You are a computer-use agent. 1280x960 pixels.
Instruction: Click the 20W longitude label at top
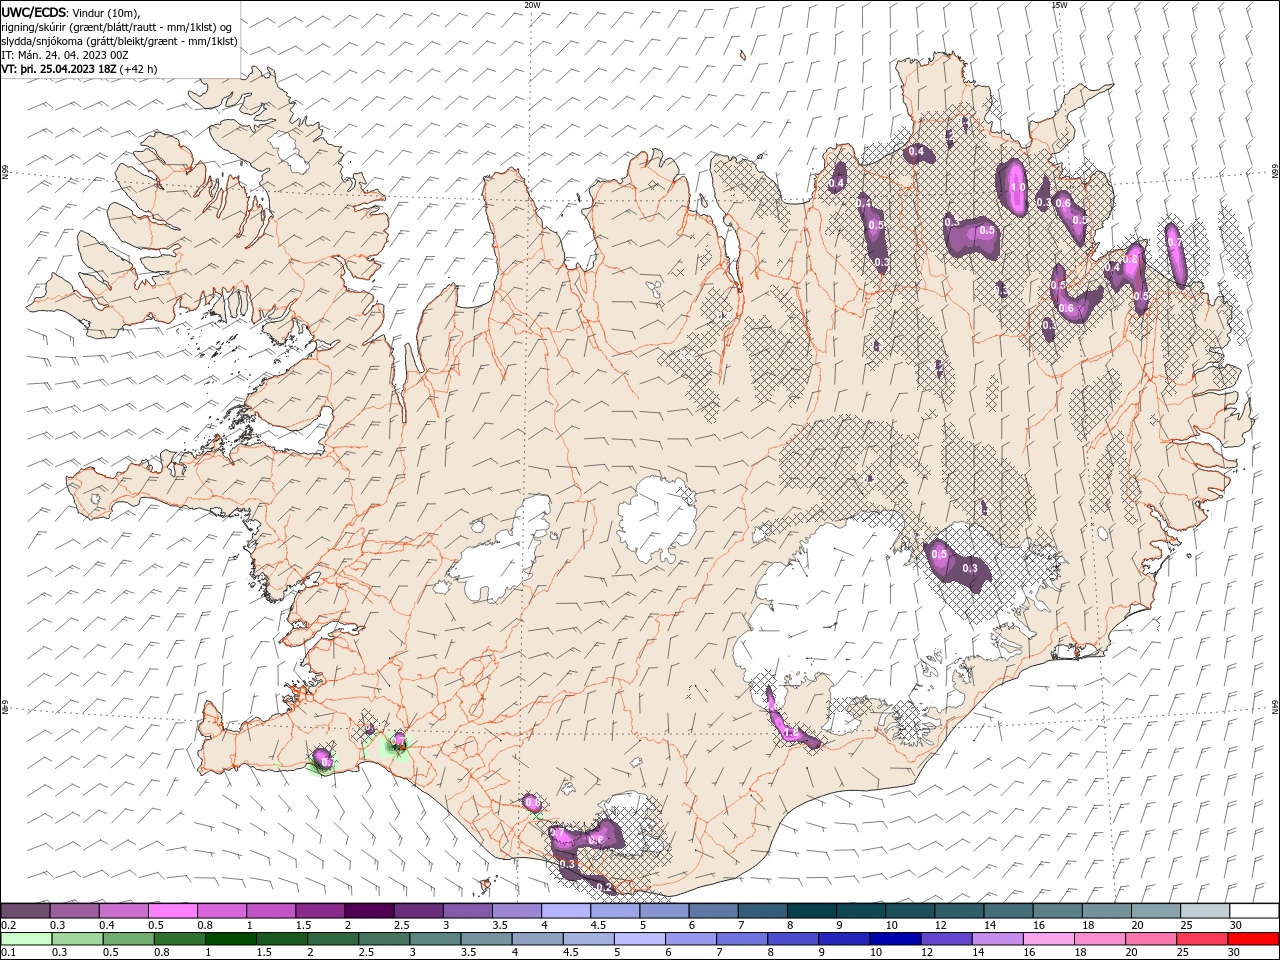[x=532, y=5]
